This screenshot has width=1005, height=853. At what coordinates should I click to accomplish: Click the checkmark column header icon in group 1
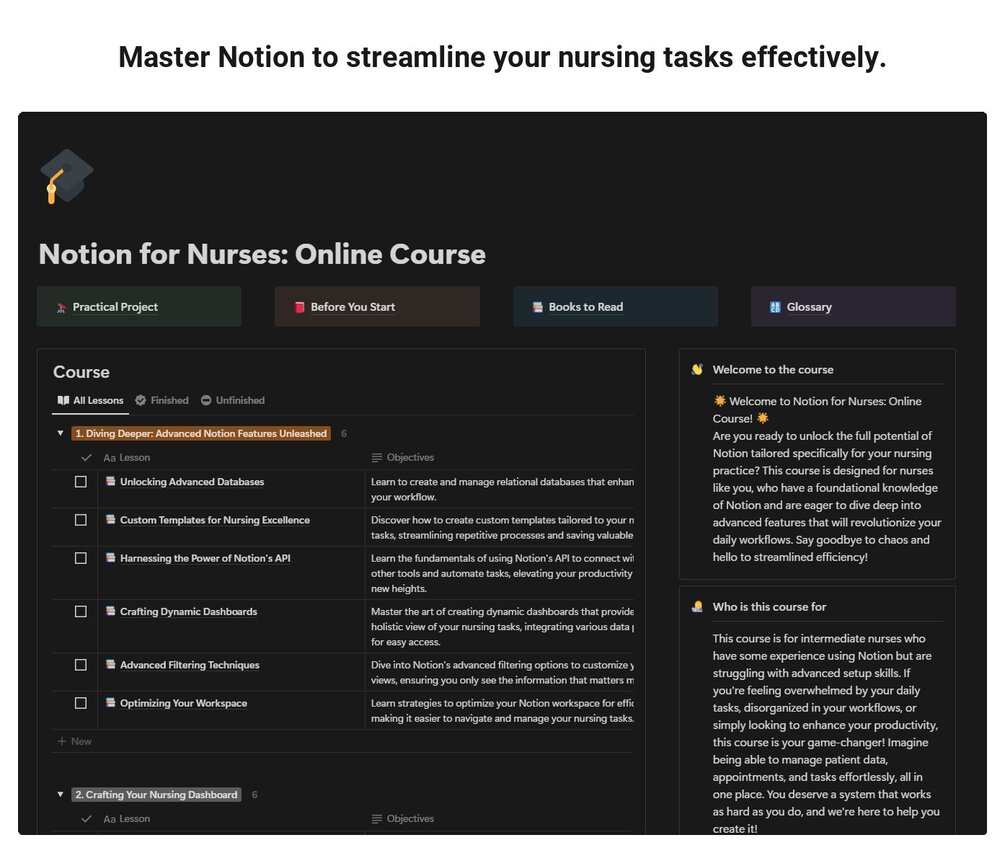click(87, 458)
